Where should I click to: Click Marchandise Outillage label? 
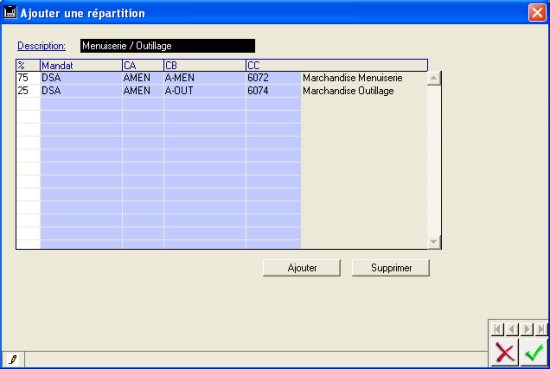pyautogui.click(x=348, y=91)
